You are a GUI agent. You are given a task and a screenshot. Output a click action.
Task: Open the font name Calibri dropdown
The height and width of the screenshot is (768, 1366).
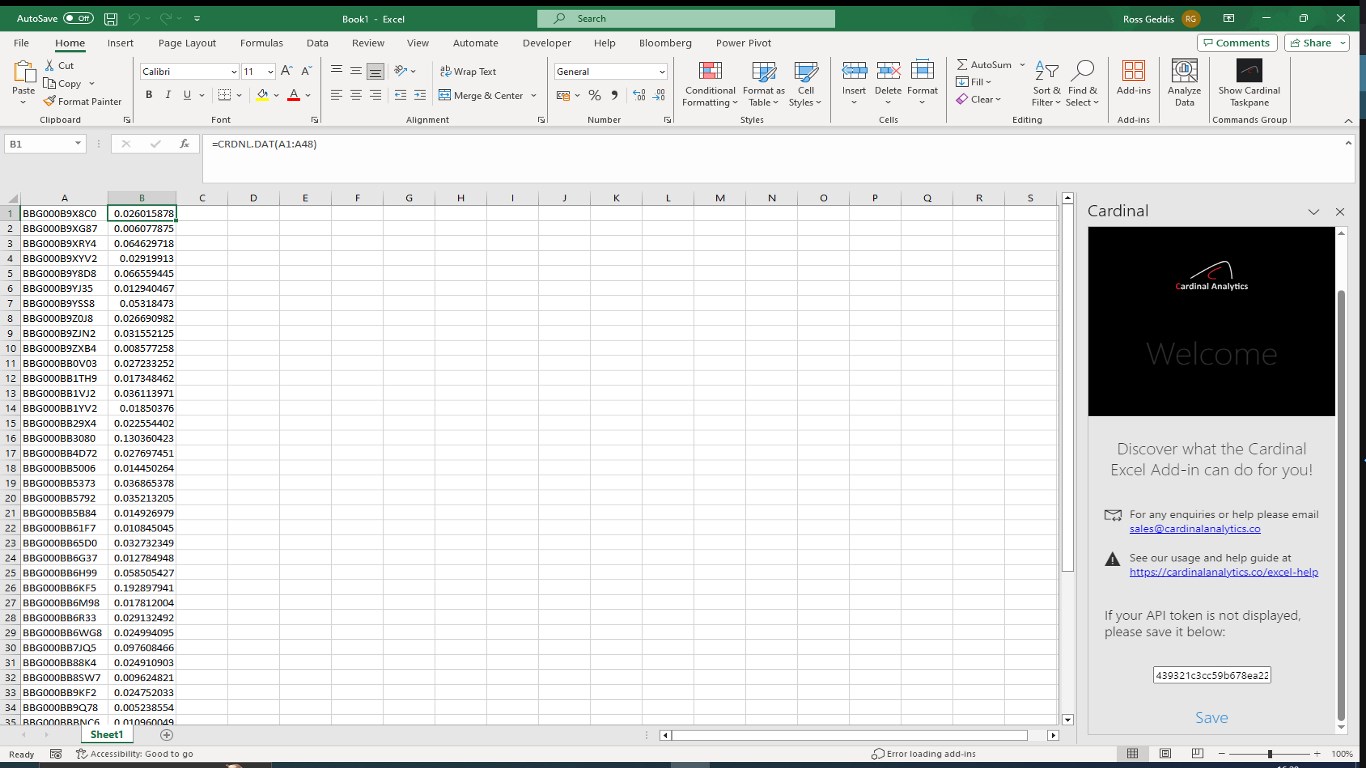click(x=234, y=72)
